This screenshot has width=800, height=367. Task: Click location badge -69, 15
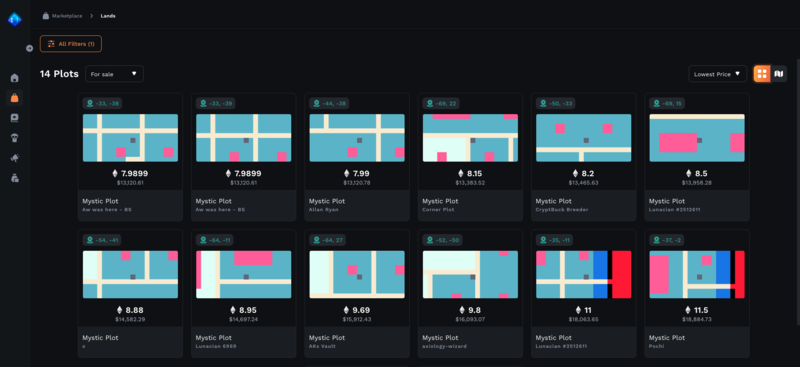pyautogui.click(x=666, y=104)
